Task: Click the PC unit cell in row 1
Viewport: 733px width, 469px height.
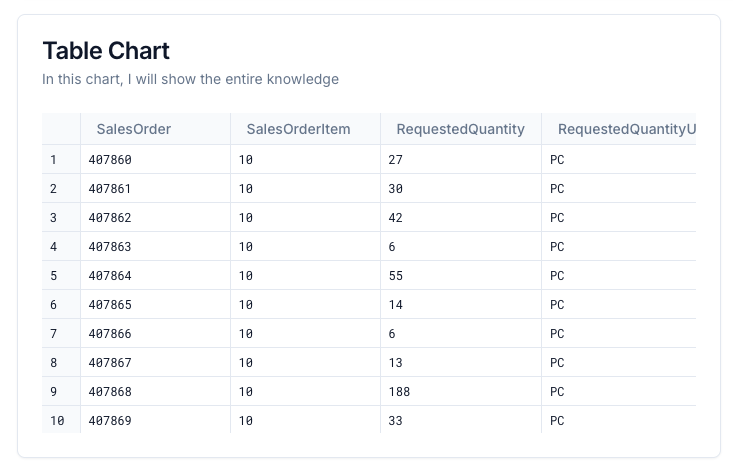Action: 619,159
